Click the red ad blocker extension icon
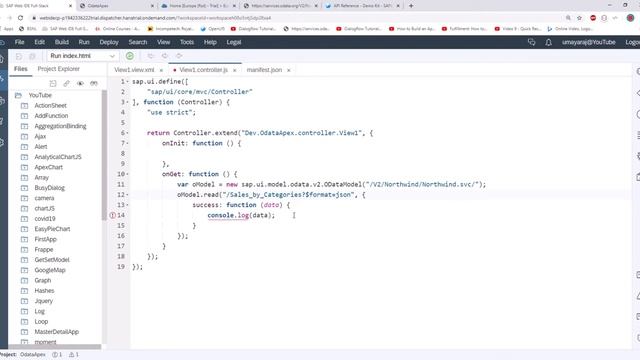This screenshot has height=360, width=640. point(593,18)
